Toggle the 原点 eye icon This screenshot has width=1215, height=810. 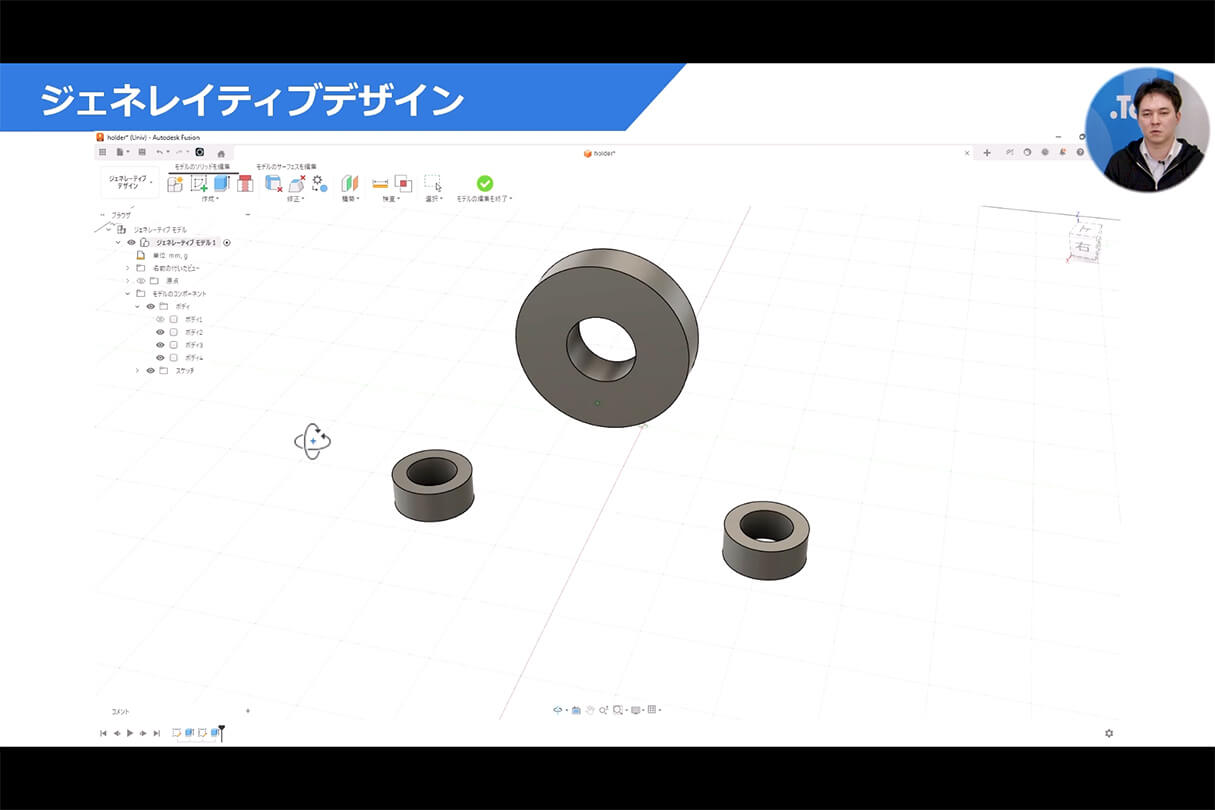(141, 281)
